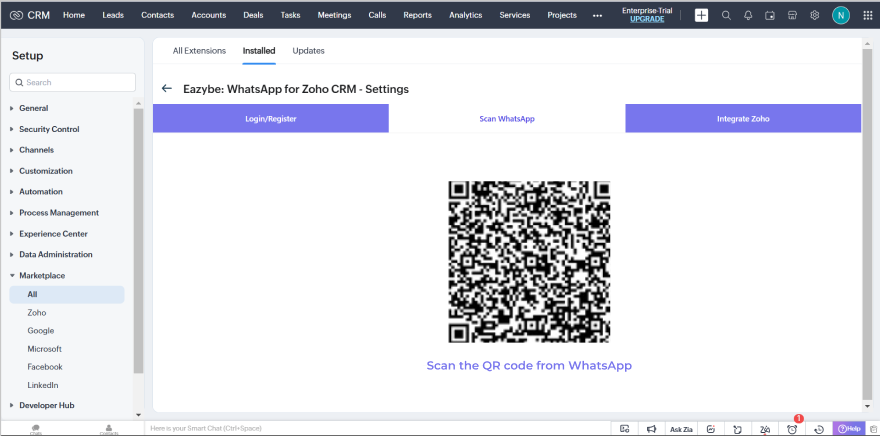Viewport: 880px width, 436px height.
Task: Focus the Setup search field
Action: click(72, 82)
